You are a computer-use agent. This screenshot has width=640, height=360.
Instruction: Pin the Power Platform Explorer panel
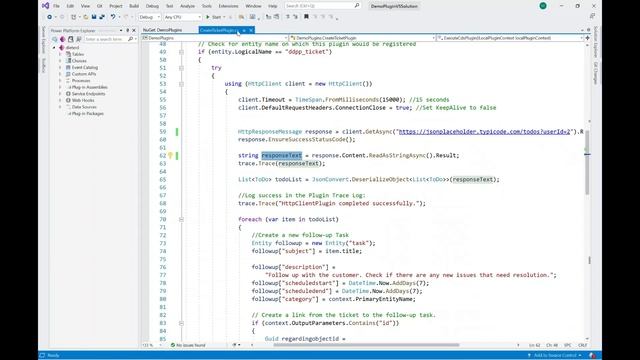point(127,31)
